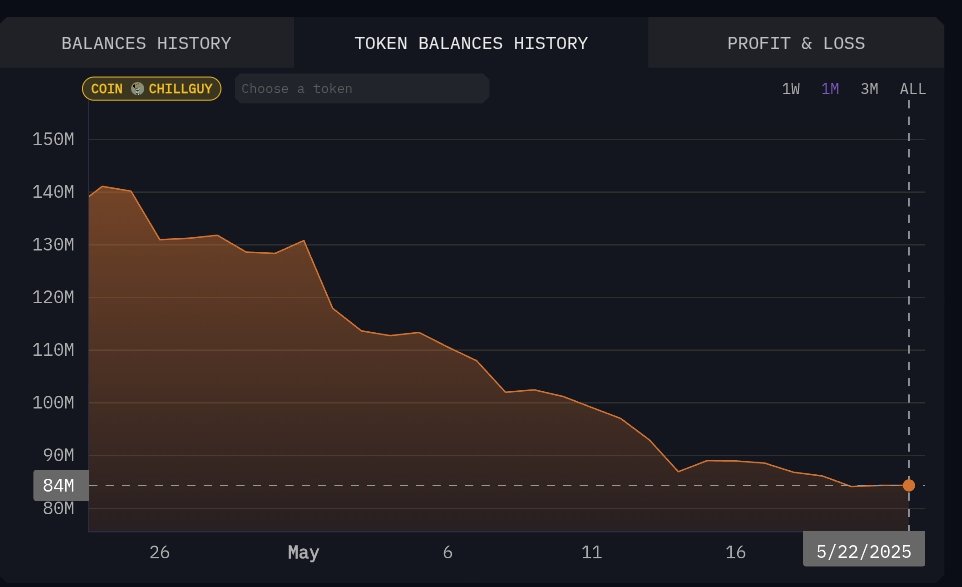
Task: Click the 80M axis label
Action: click(x=58, y=508)
